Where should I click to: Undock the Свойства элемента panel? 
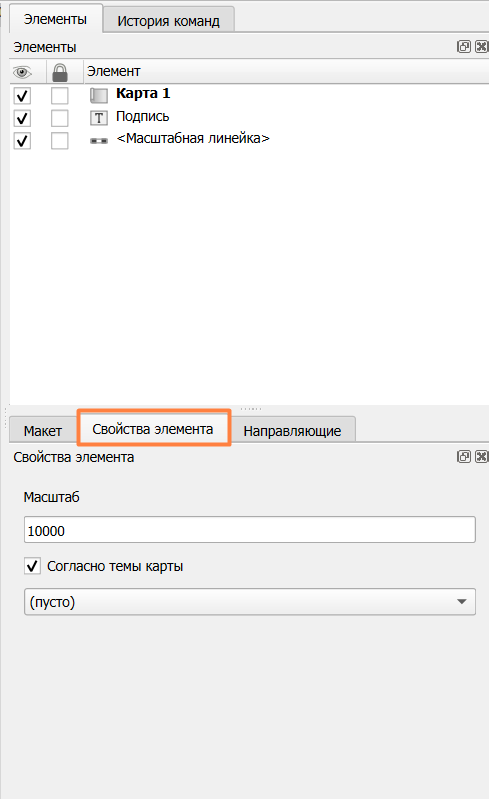coord(464,457)
